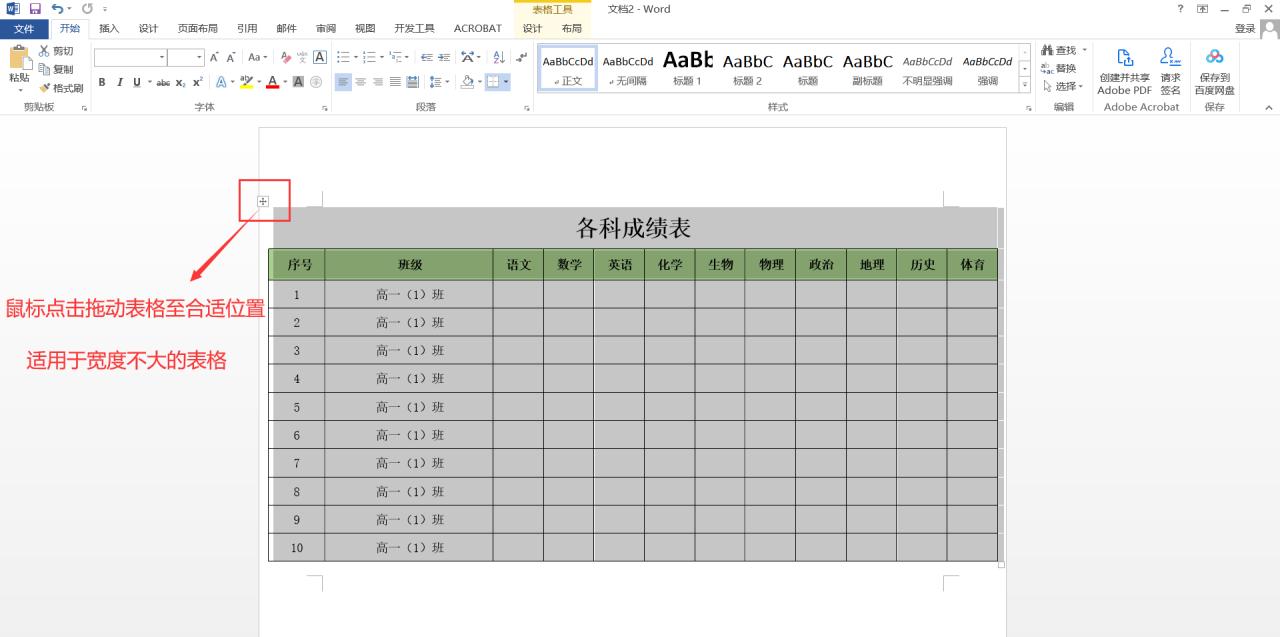The height and width of the screenshot is (637, 1280).
Task: Toggle Align Left paragraph alignment
Action: click(343, 82)
